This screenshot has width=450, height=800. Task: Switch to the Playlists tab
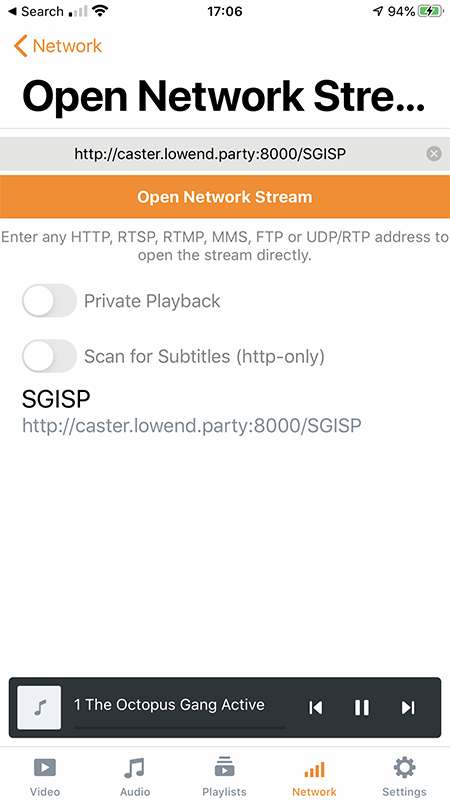click(224, 777)
